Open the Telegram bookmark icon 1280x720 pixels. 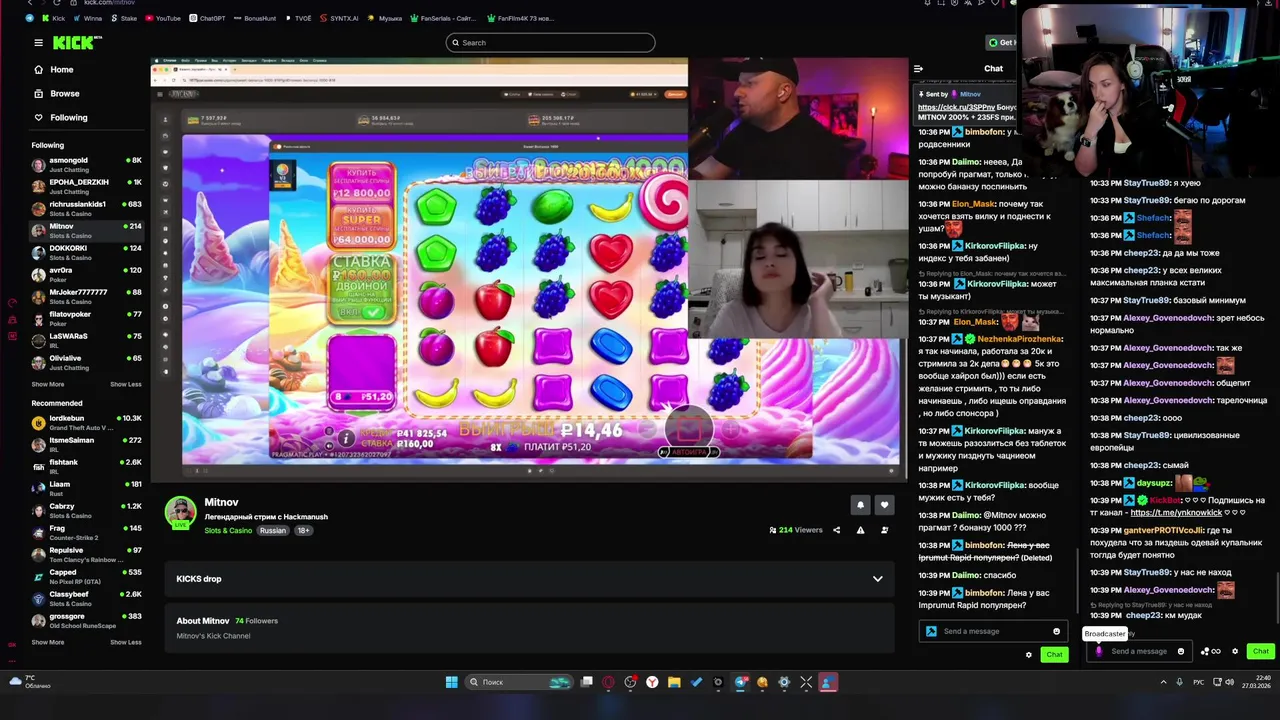[x=29, y=18]
